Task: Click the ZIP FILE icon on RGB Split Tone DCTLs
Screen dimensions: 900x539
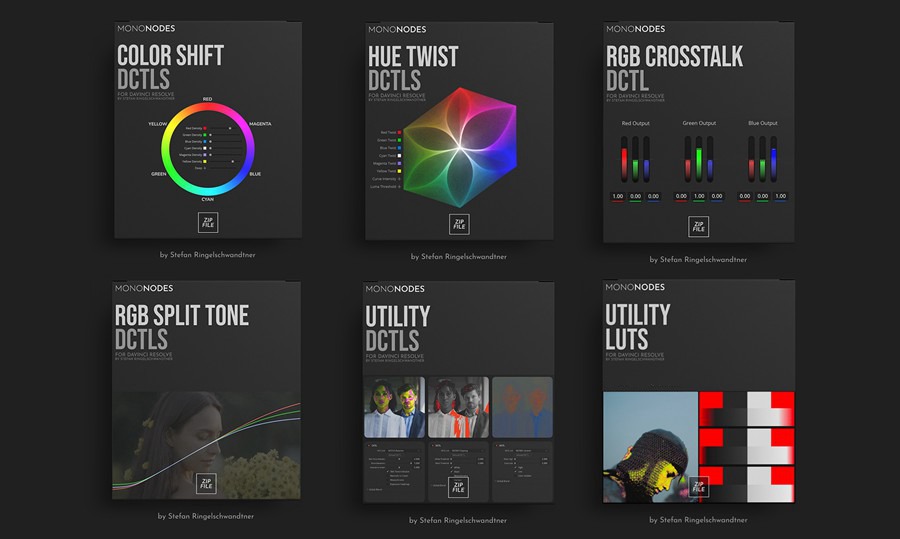Action: point(206,483)
